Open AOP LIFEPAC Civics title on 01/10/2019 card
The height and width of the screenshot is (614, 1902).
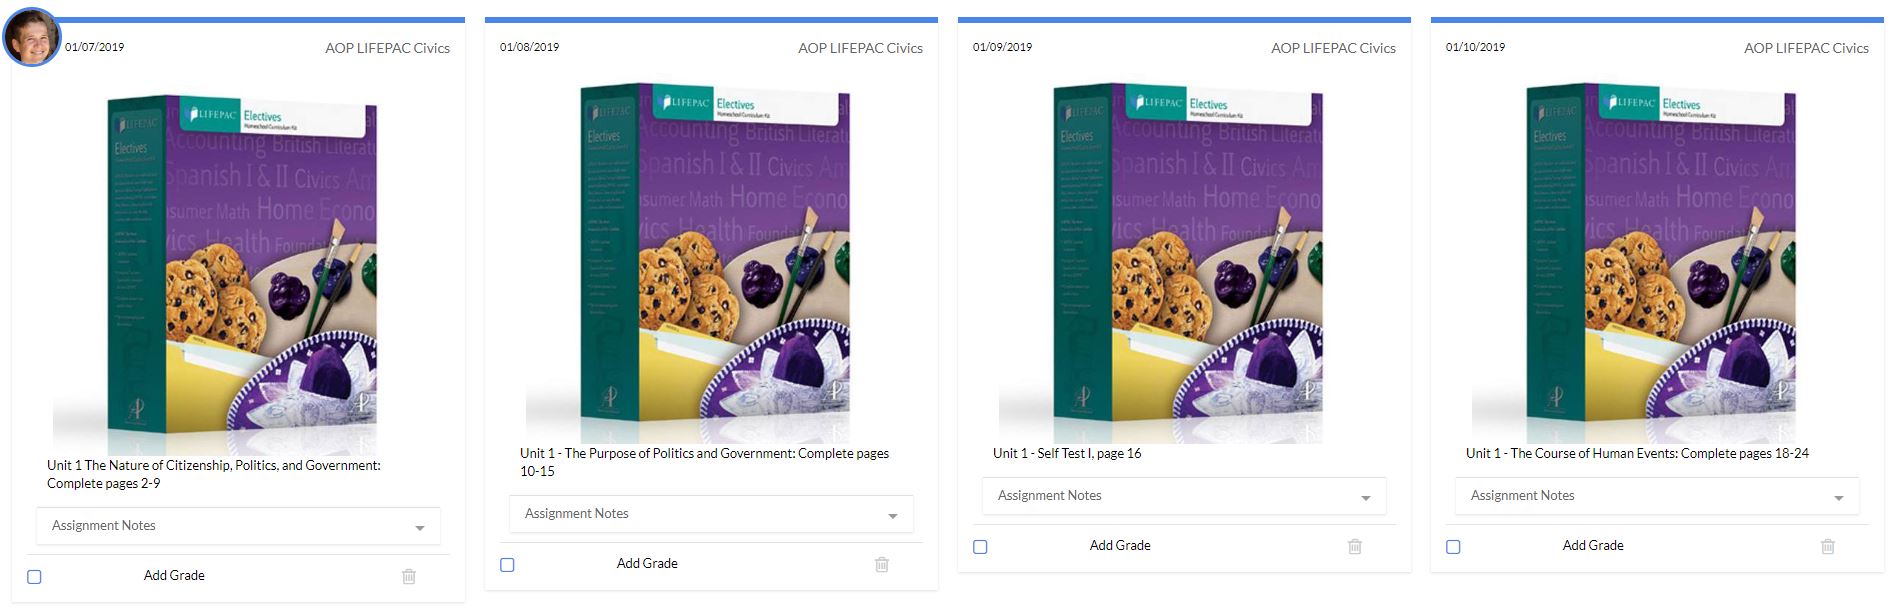point(1806,48)
